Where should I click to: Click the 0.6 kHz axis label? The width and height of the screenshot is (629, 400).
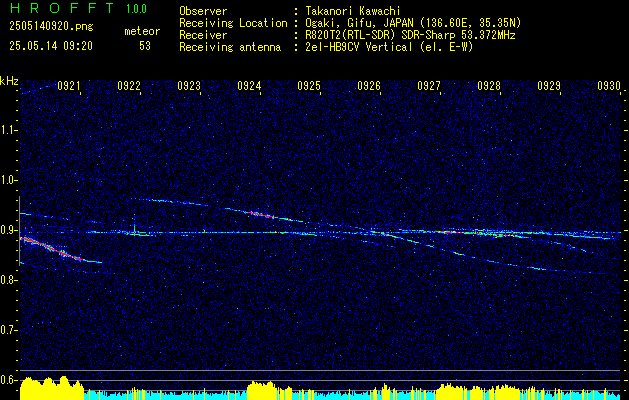pos(8,380)
